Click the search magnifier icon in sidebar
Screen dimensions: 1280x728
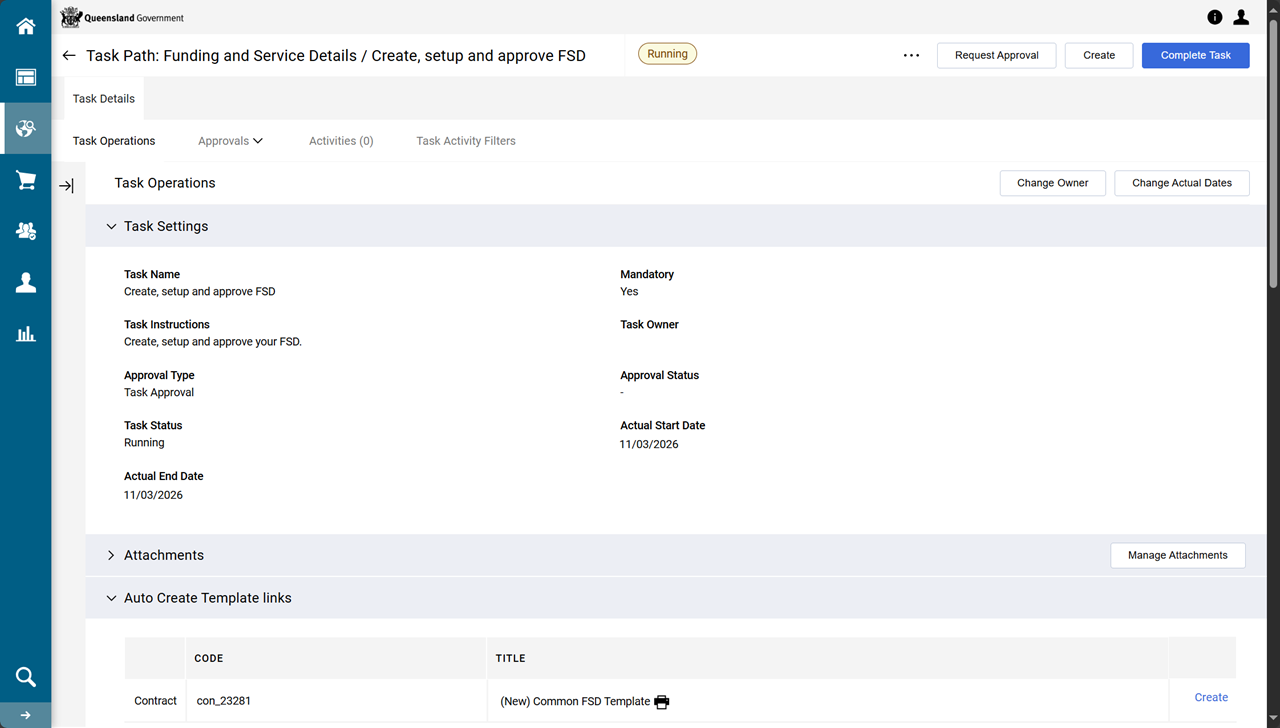26,677
